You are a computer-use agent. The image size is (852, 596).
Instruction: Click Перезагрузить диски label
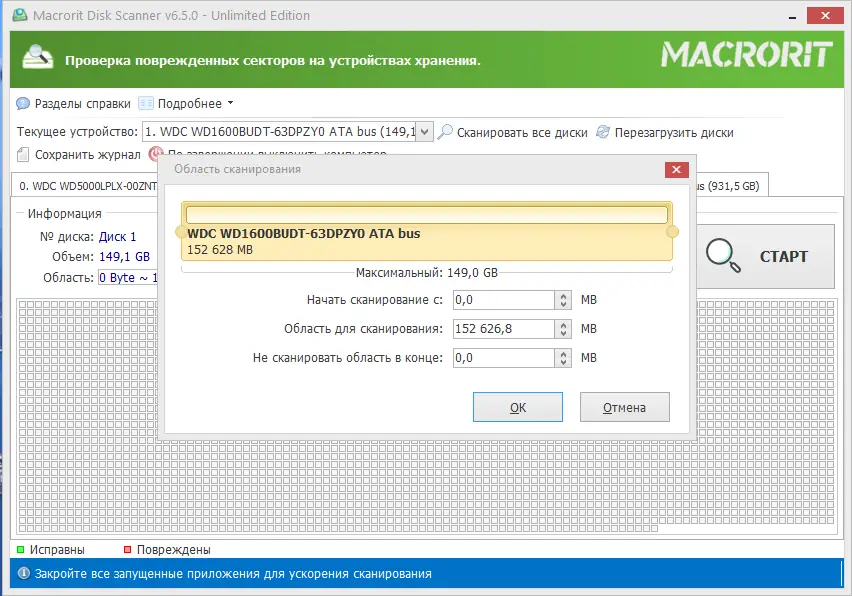coord(674,133)
